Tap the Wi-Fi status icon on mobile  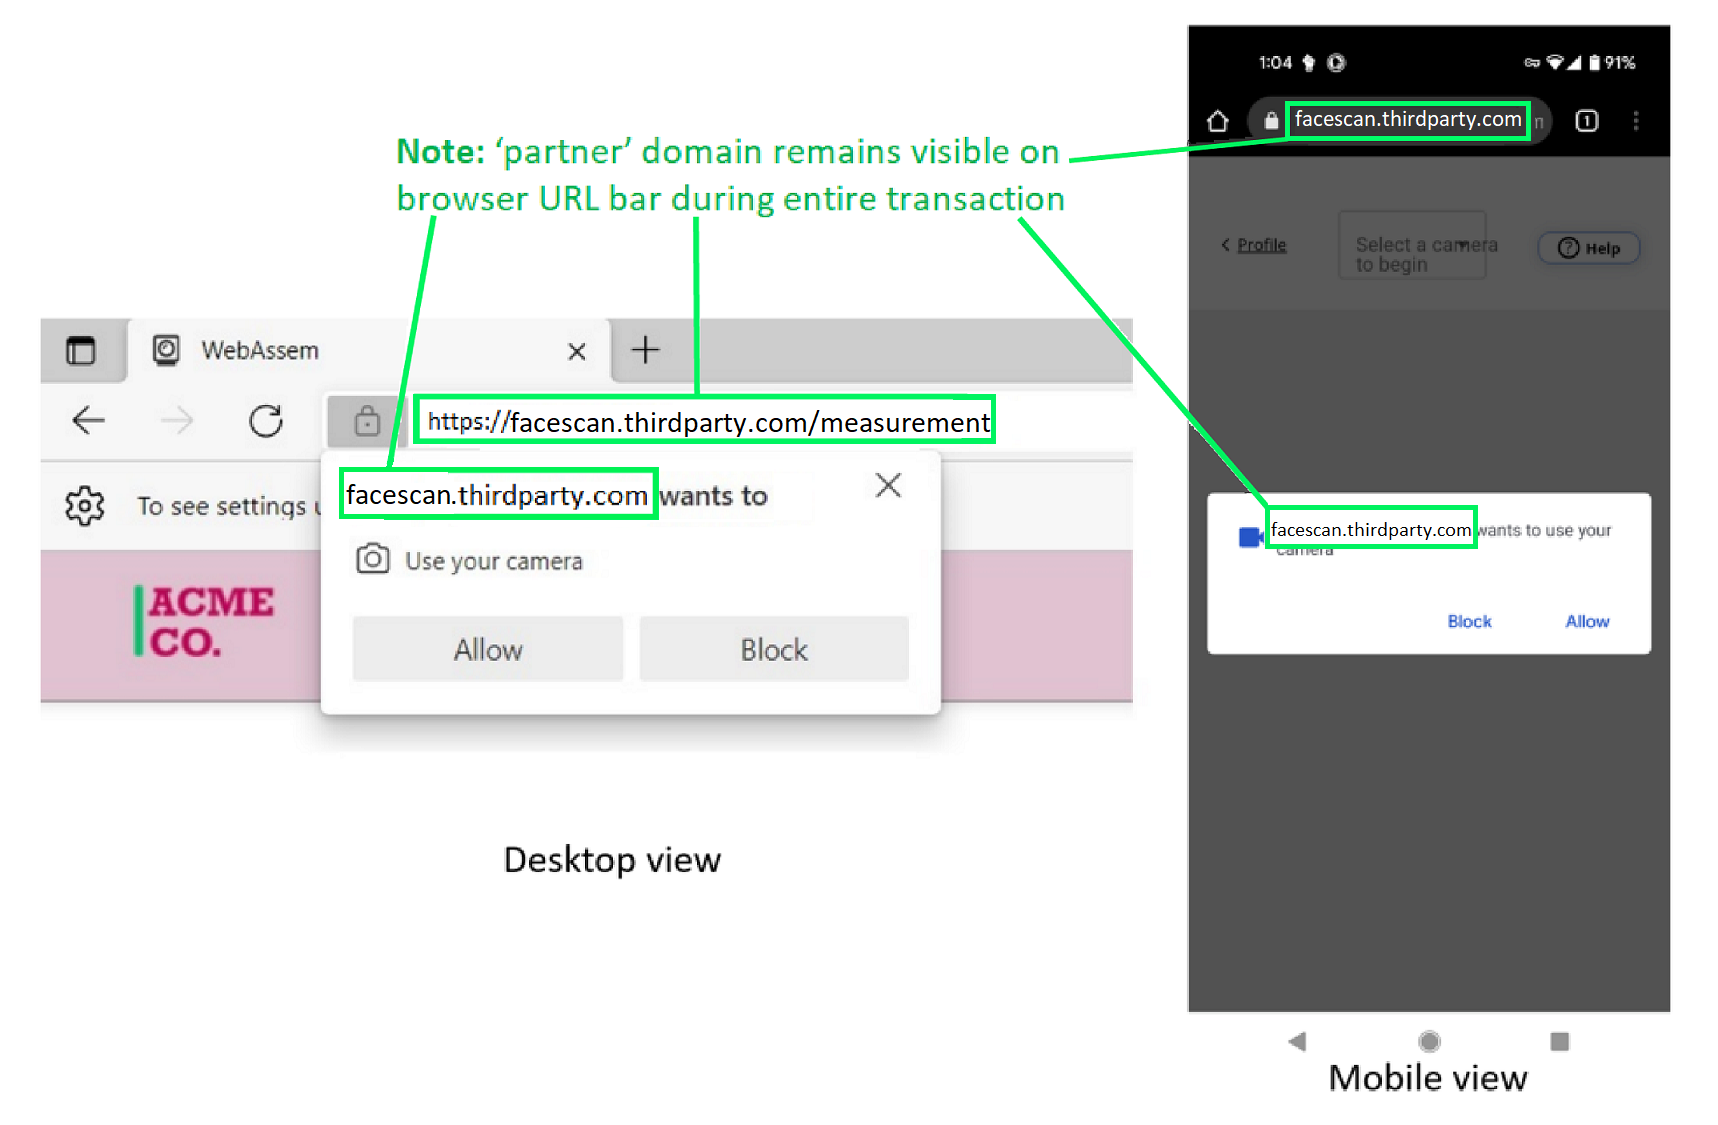[x=1554, y=62]
